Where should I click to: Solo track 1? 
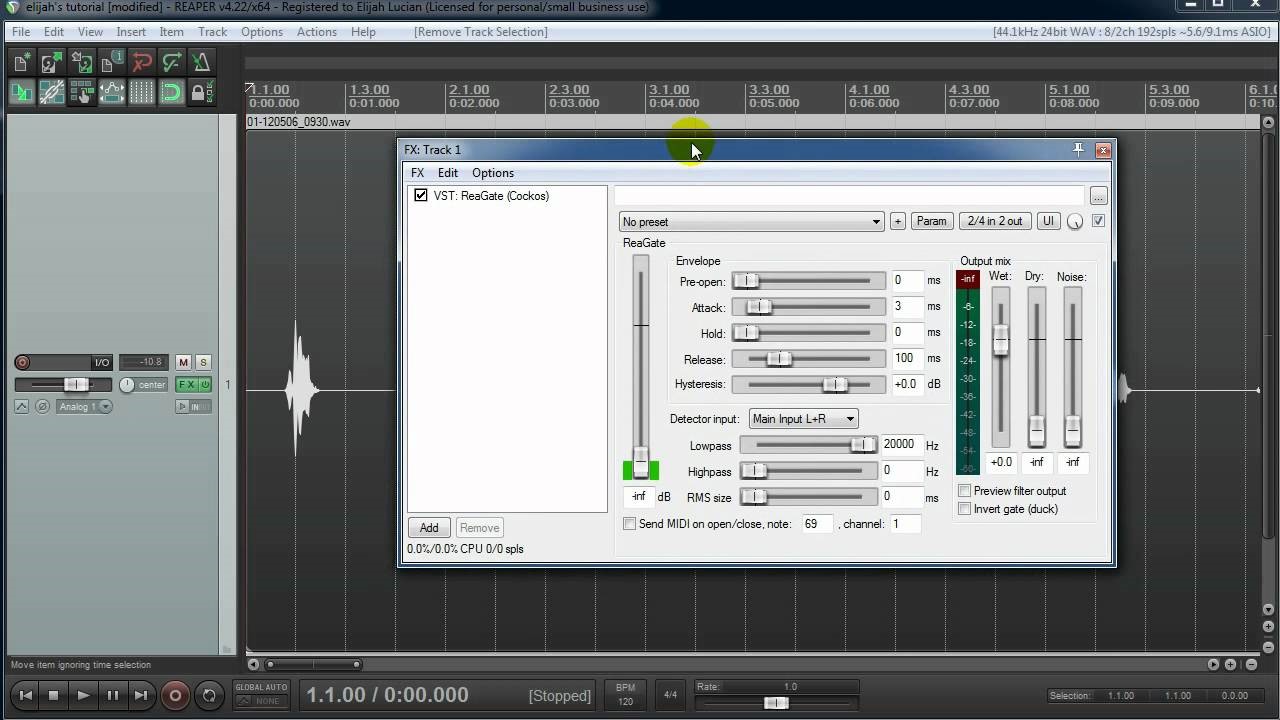(203, 362)
